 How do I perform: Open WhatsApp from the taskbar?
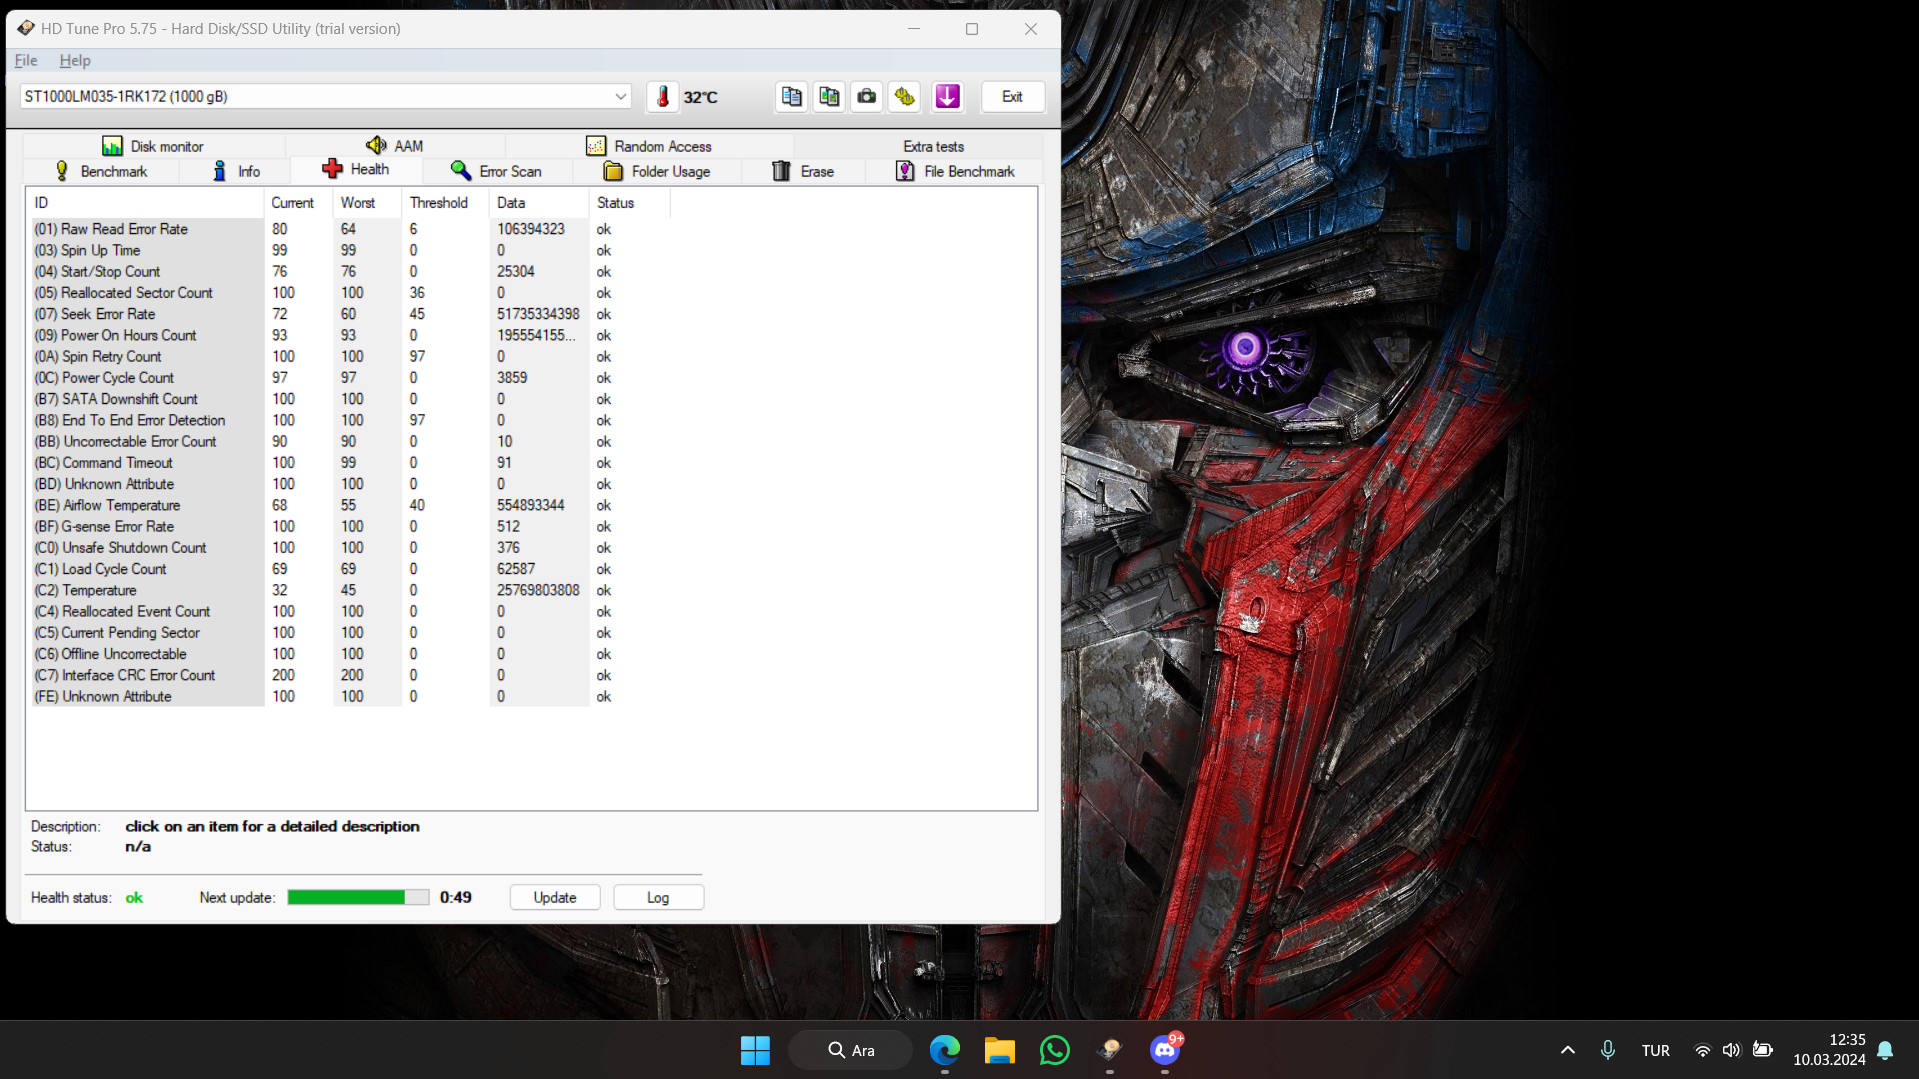[1054, 1050]
